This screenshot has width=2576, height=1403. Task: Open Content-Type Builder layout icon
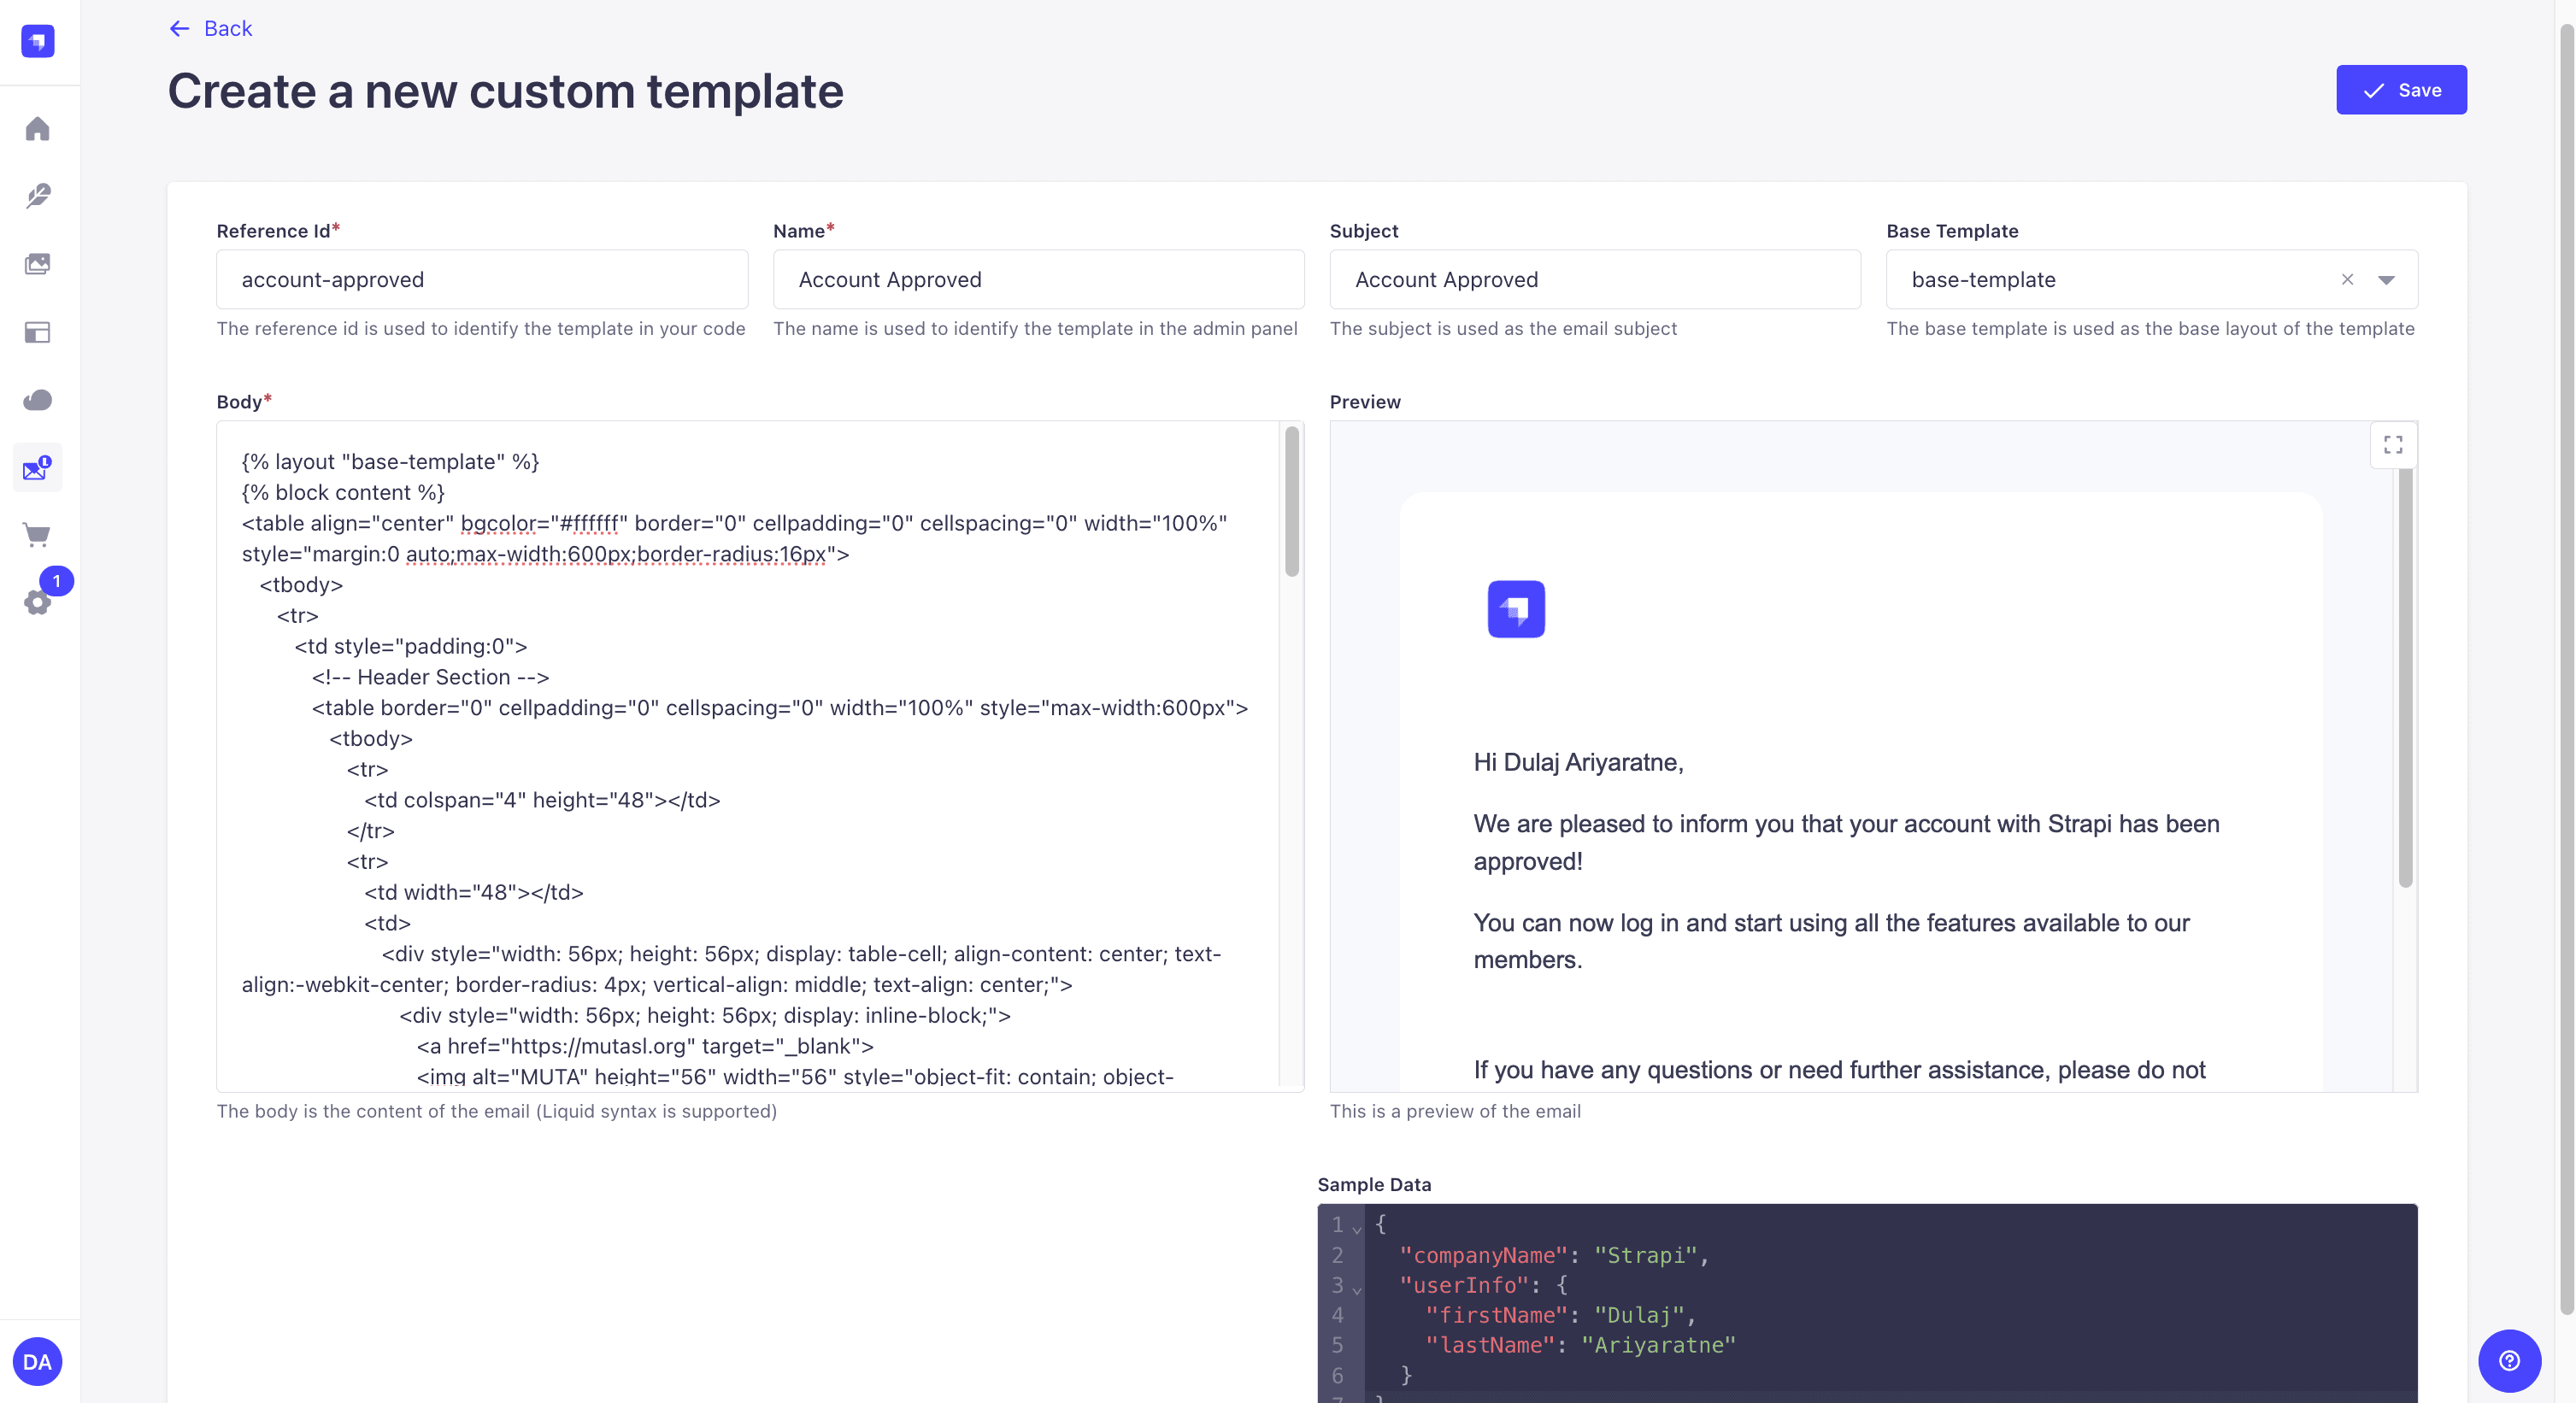pos(37,332)
